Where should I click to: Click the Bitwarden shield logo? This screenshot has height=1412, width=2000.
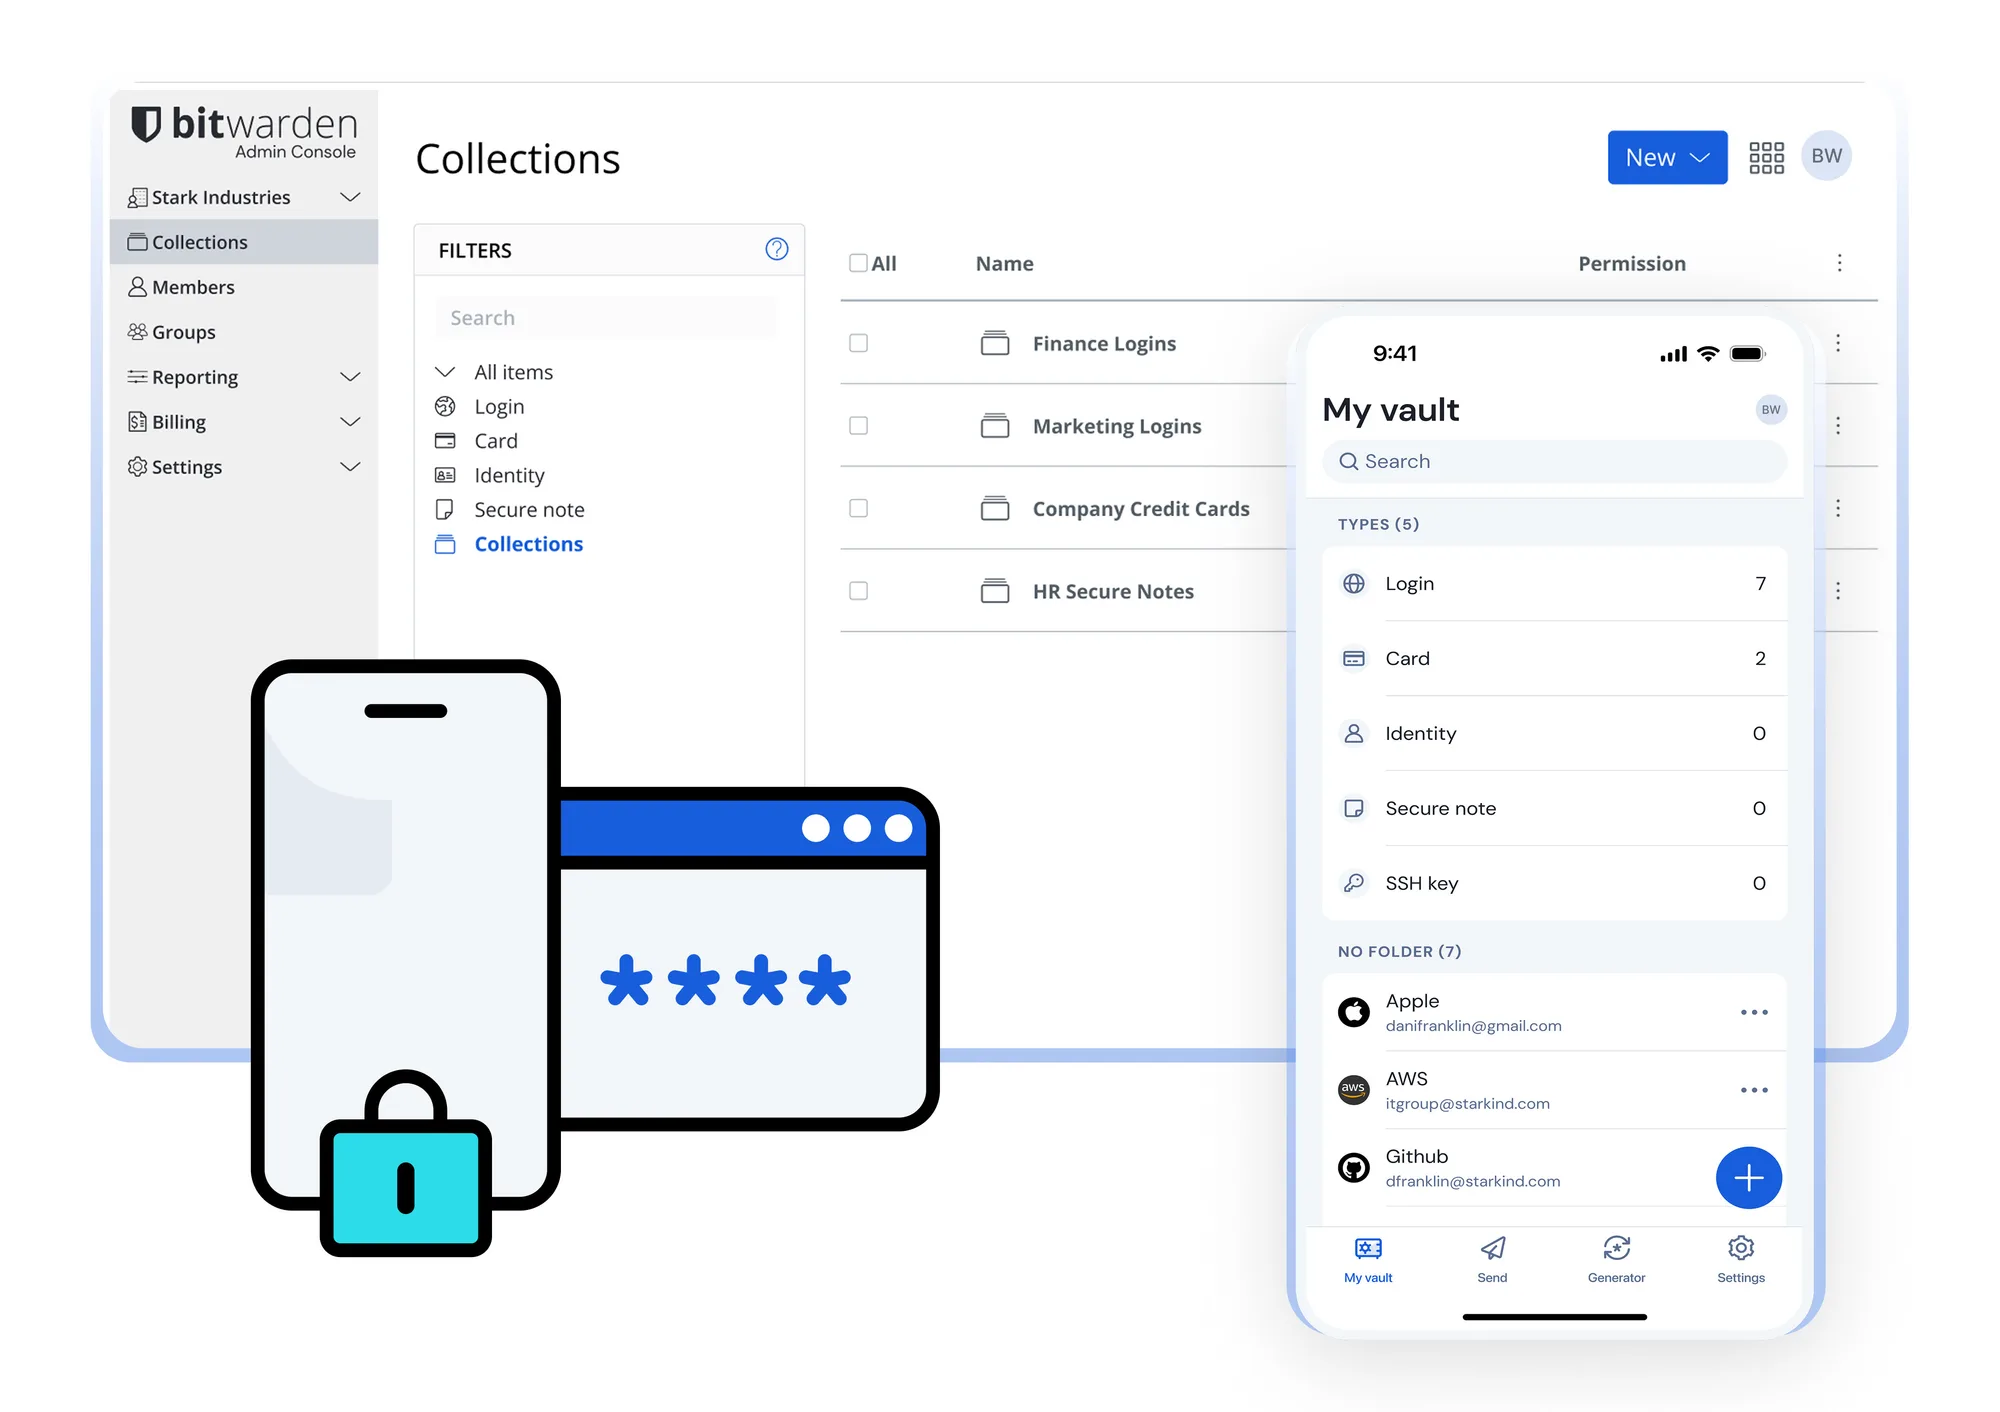[x=146, y=124]
